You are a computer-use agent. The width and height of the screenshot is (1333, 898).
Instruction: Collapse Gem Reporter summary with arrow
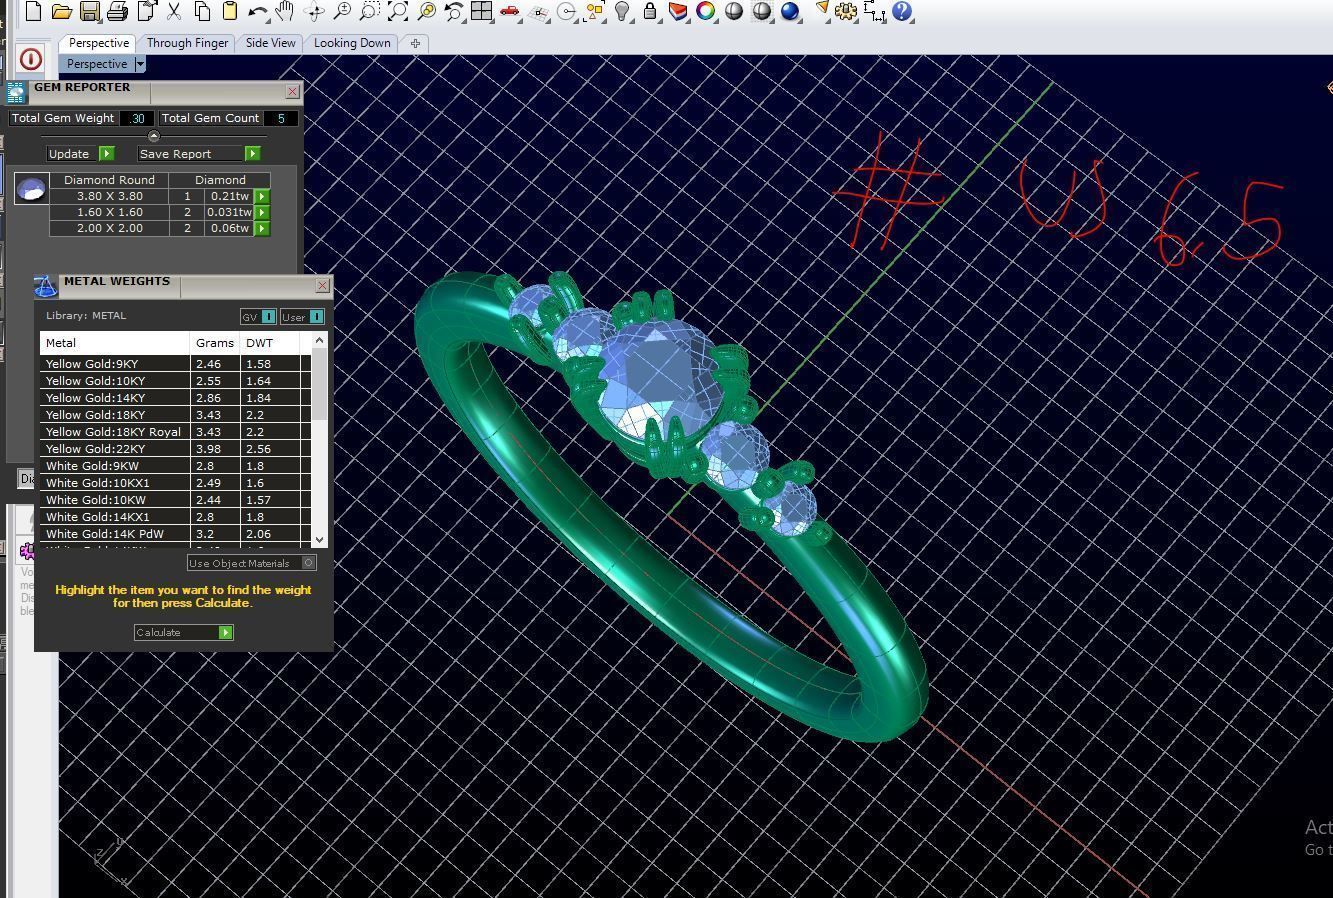[x=153, y=136]
